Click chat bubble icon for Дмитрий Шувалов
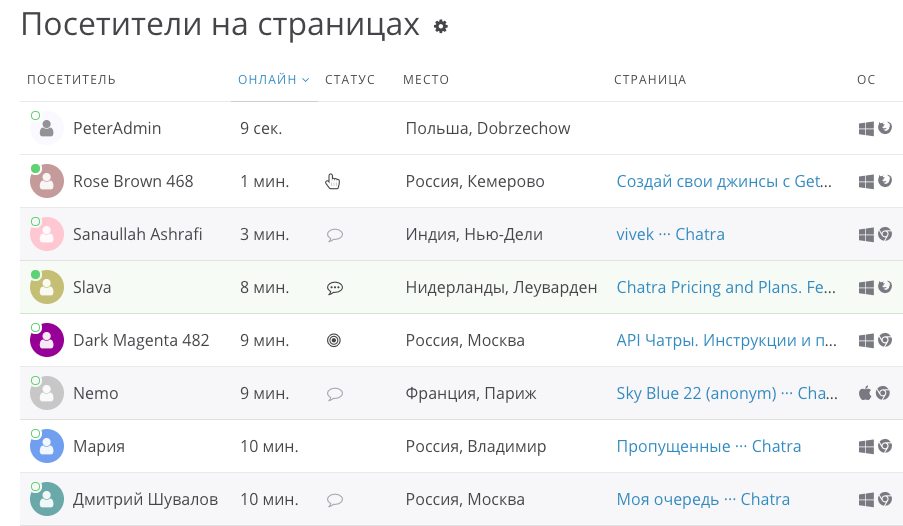The height and width of the screenshot is (526, 903). pos(335,500)
